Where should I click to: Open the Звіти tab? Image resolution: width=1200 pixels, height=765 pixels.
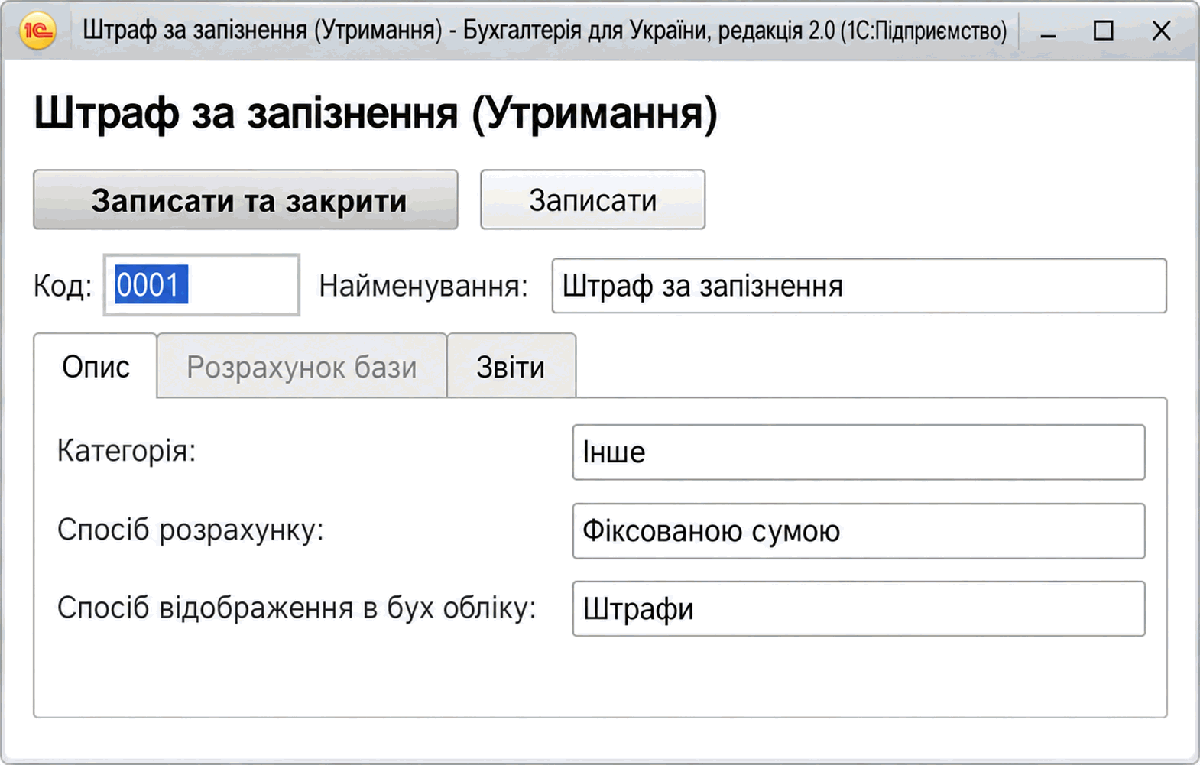coord(511,366)
